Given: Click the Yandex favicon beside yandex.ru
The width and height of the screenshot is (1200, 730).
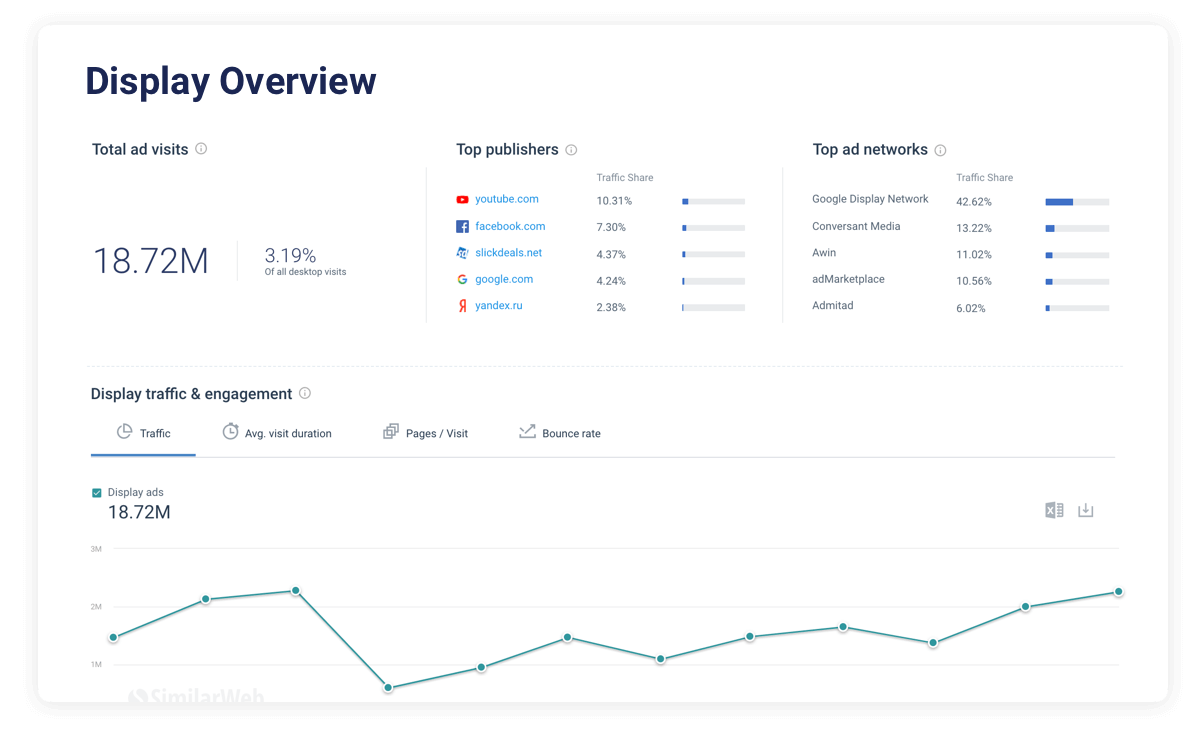Looking at the screenshot, I should pos(461,305).
